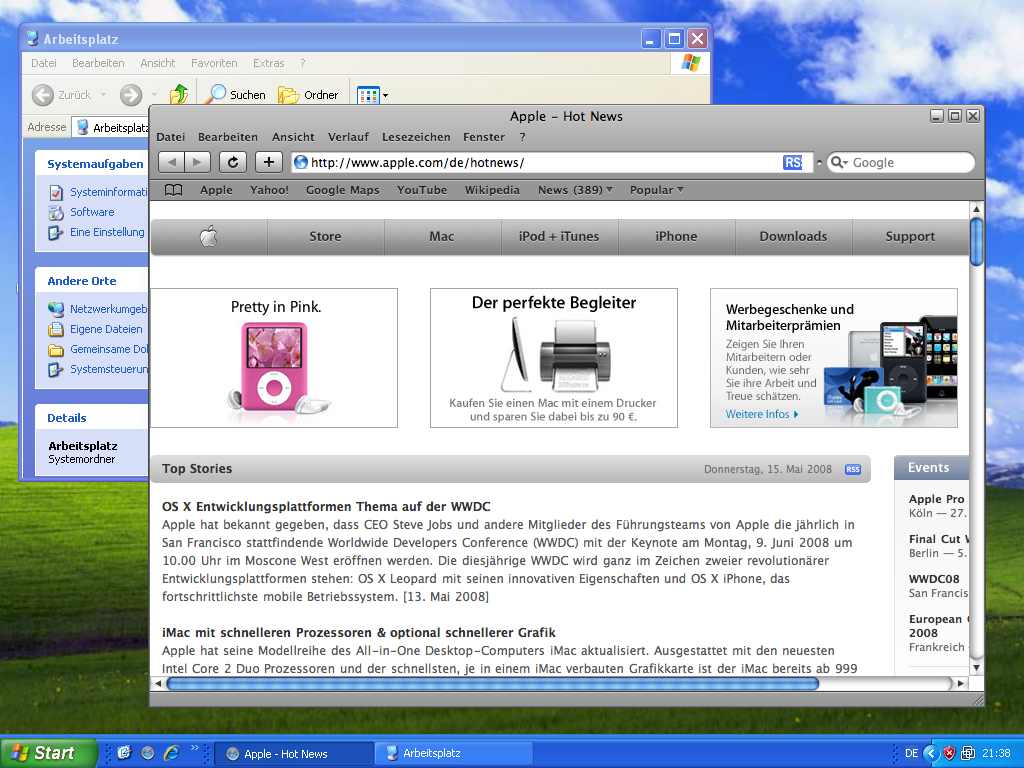Click the Weitere Infos link
Screen dimensions: 1024x768
pyautogui.click(x=761, y=414)
